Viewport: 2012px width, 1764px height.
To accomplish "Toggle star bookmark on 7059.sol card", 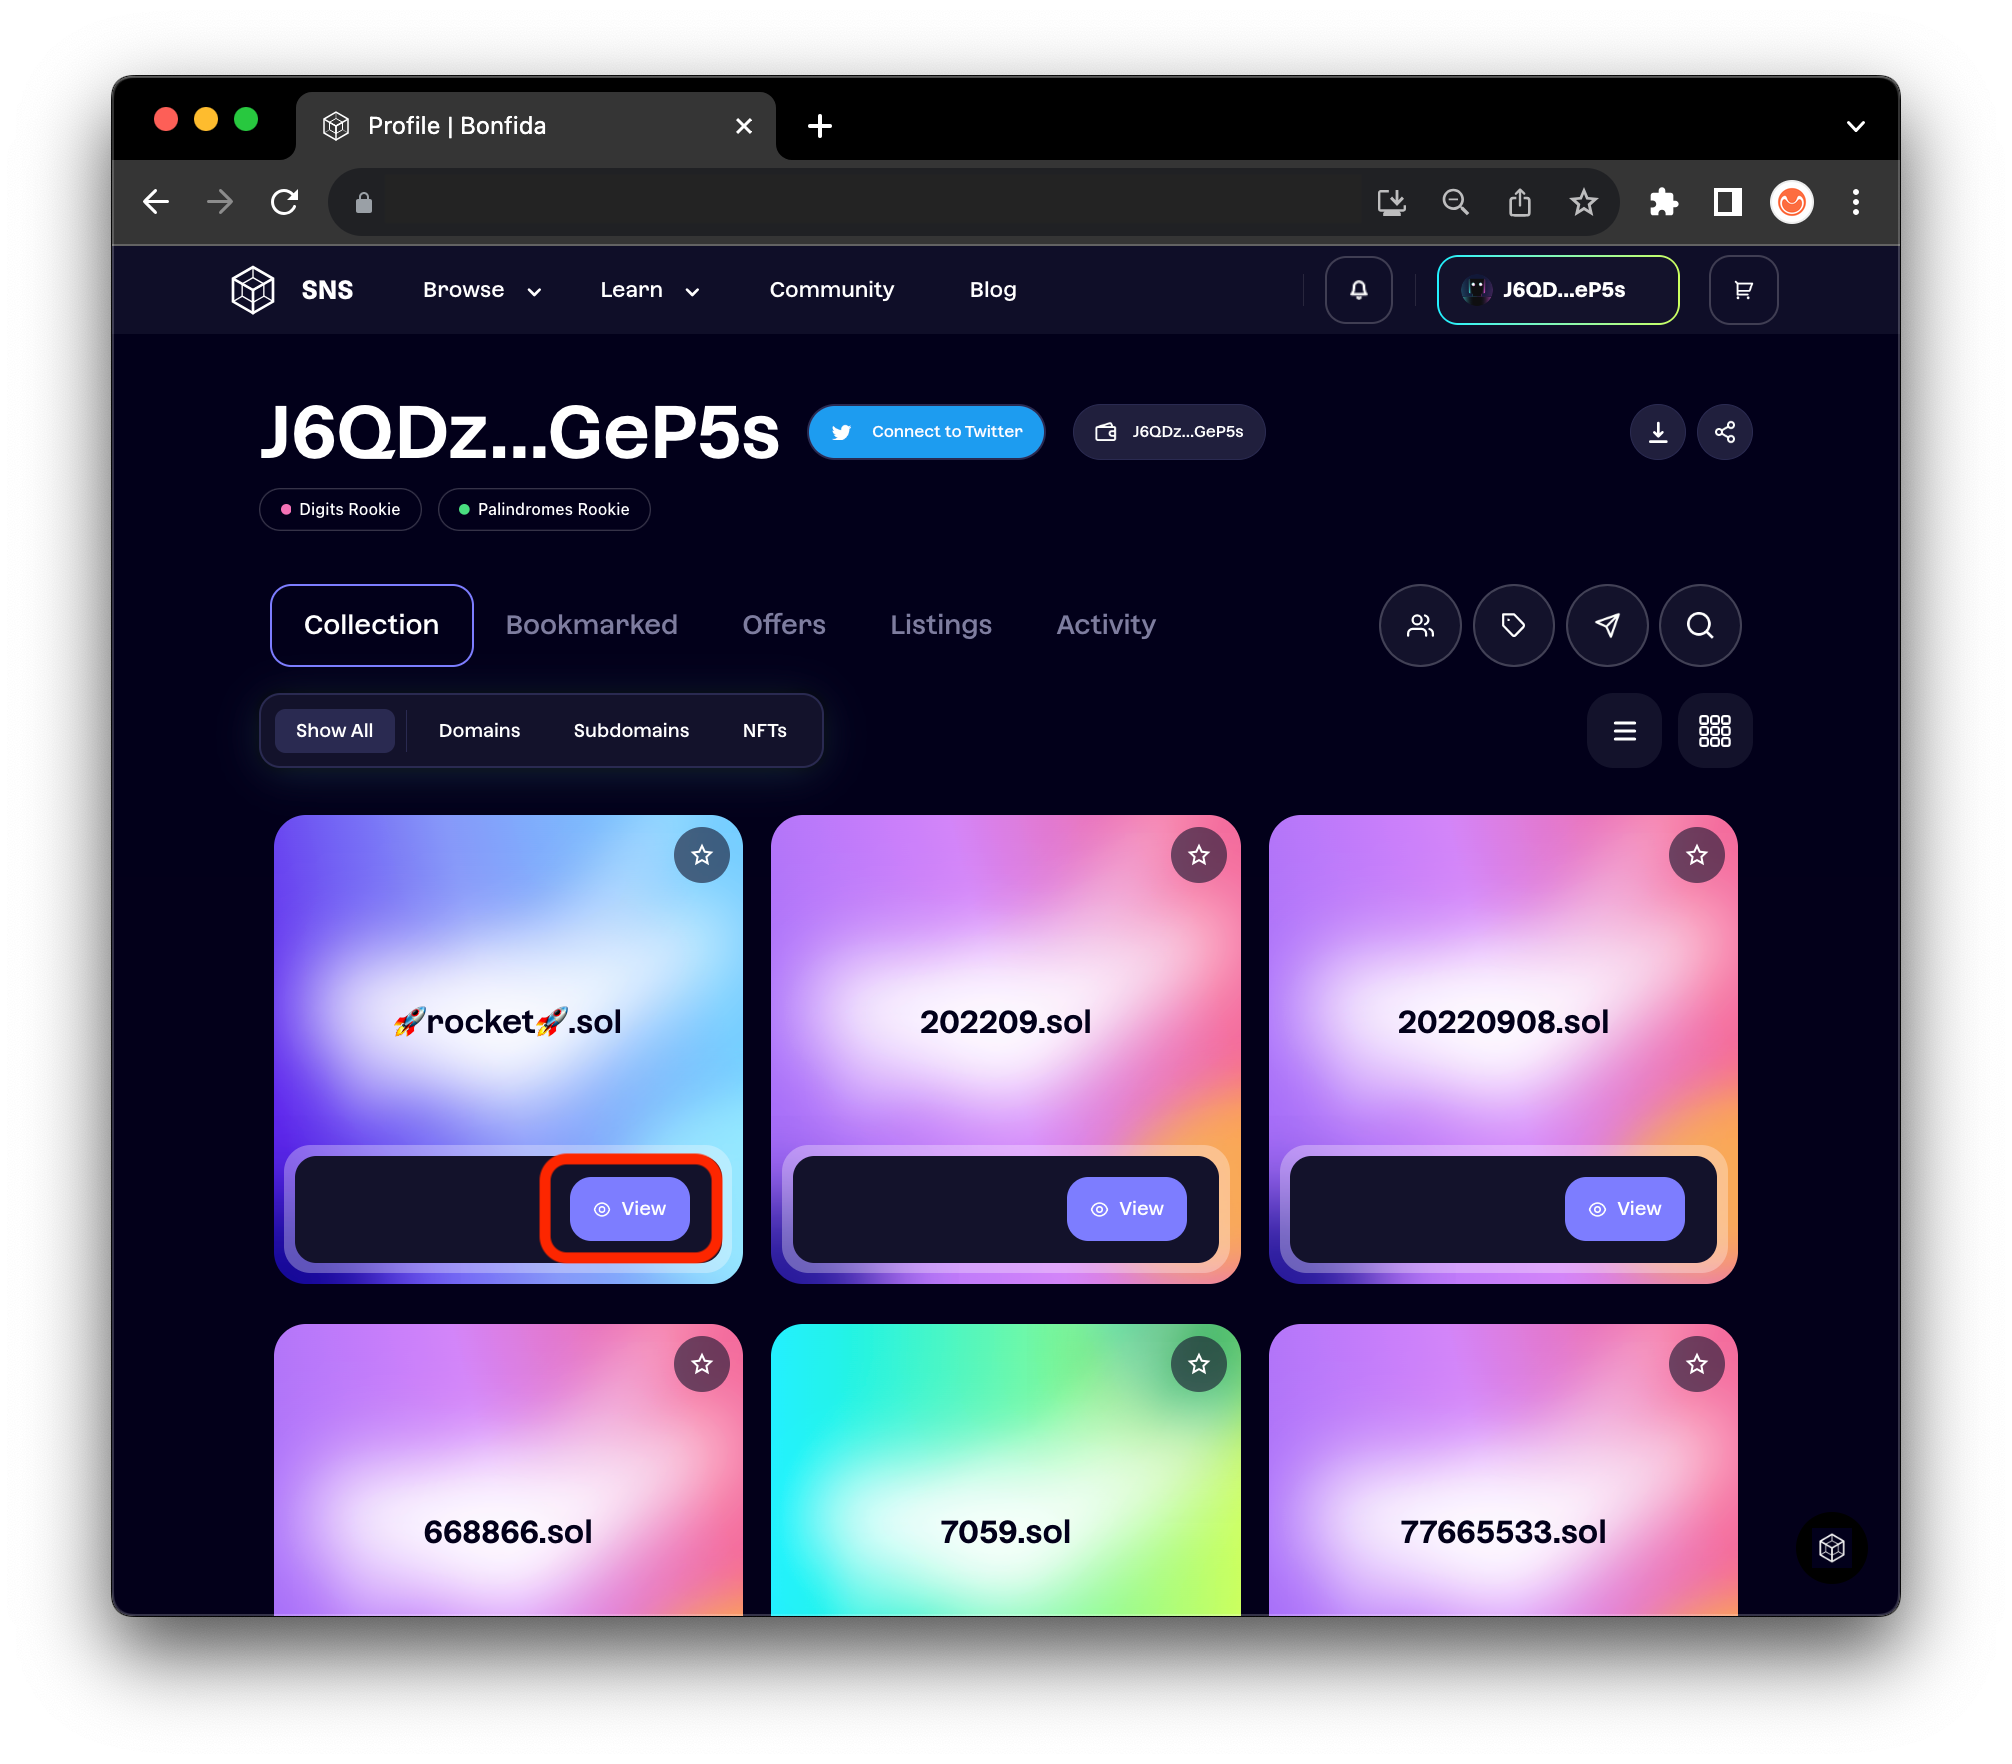I will pos(1198,1364).
